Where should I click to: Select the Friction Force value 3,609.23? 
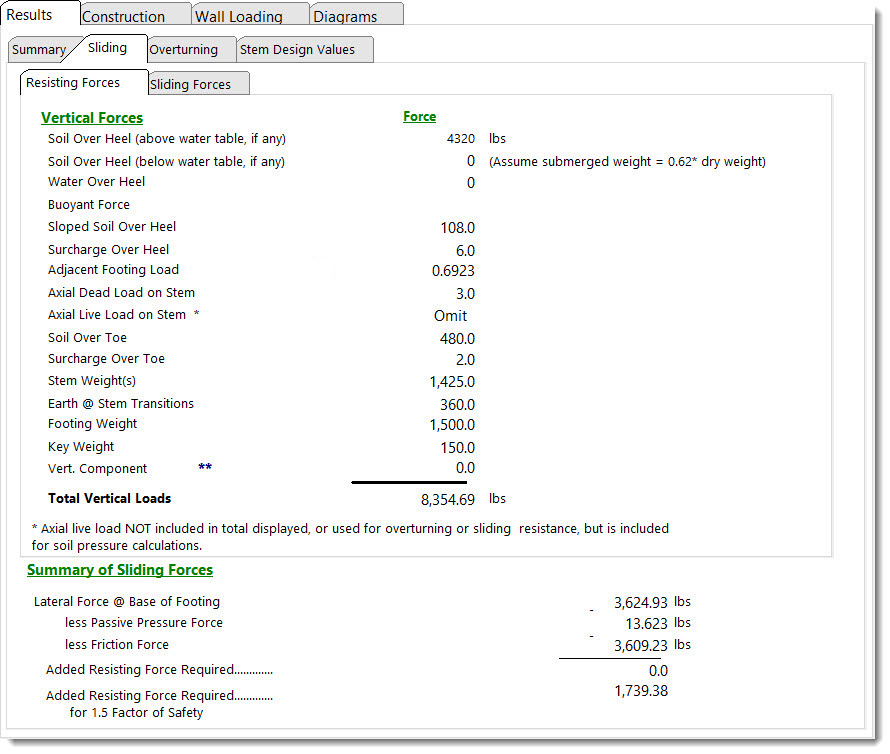641,646
